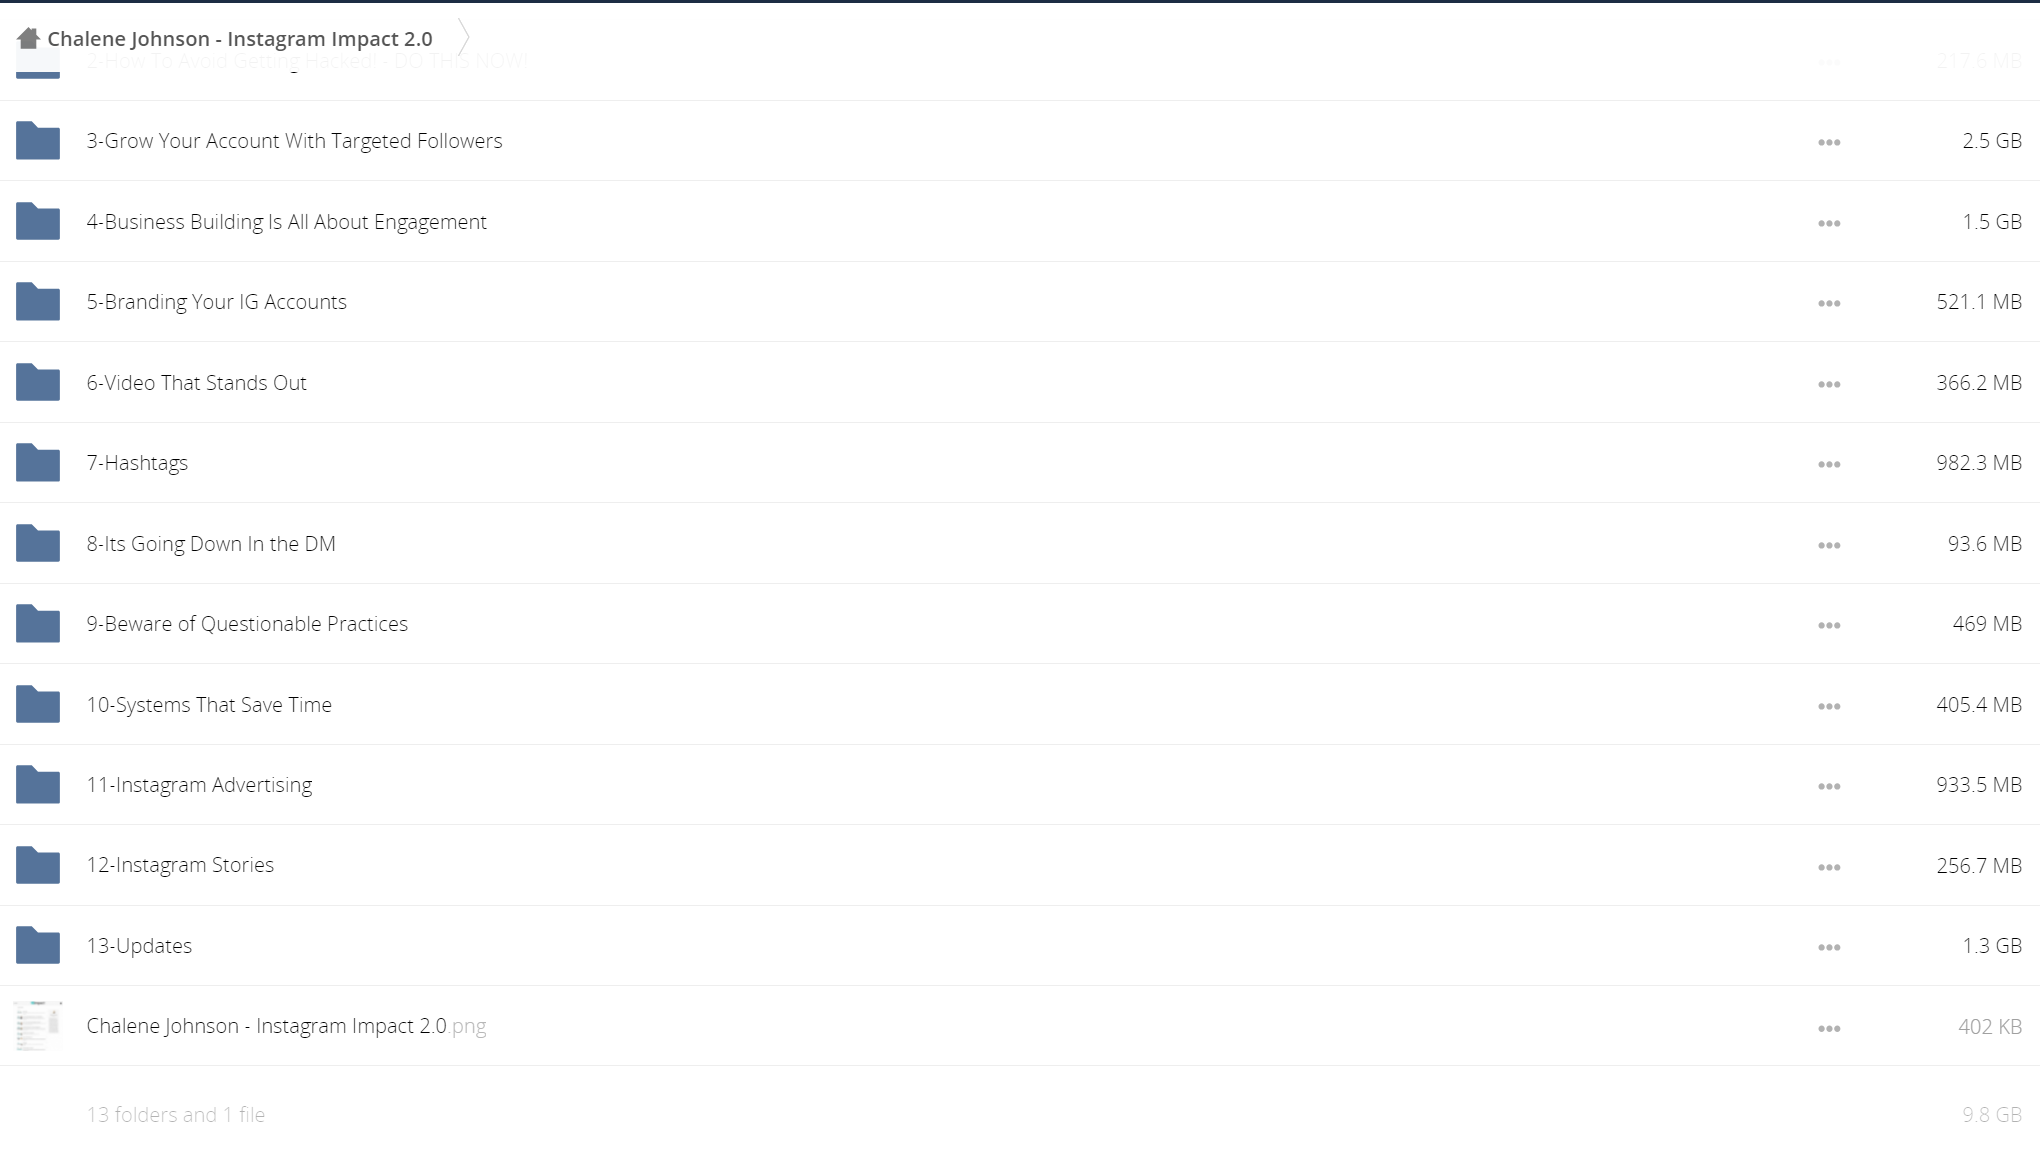Show the three-dot menu for 12-Instagram Stories
The height and width of the screenshot is (1156, 2040).
pyautogui.click(x=1829, y=867)
